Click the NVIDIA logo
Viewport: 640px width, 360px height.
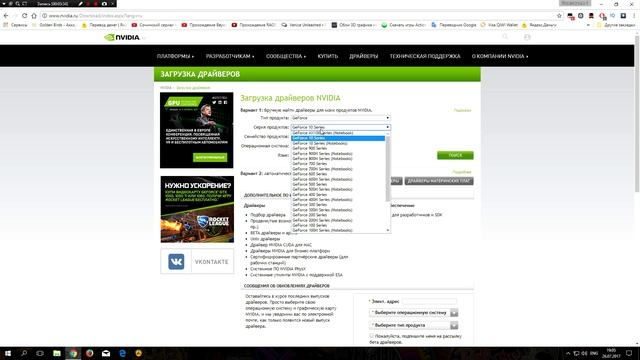pyautogui.click(x=122, y=38)
